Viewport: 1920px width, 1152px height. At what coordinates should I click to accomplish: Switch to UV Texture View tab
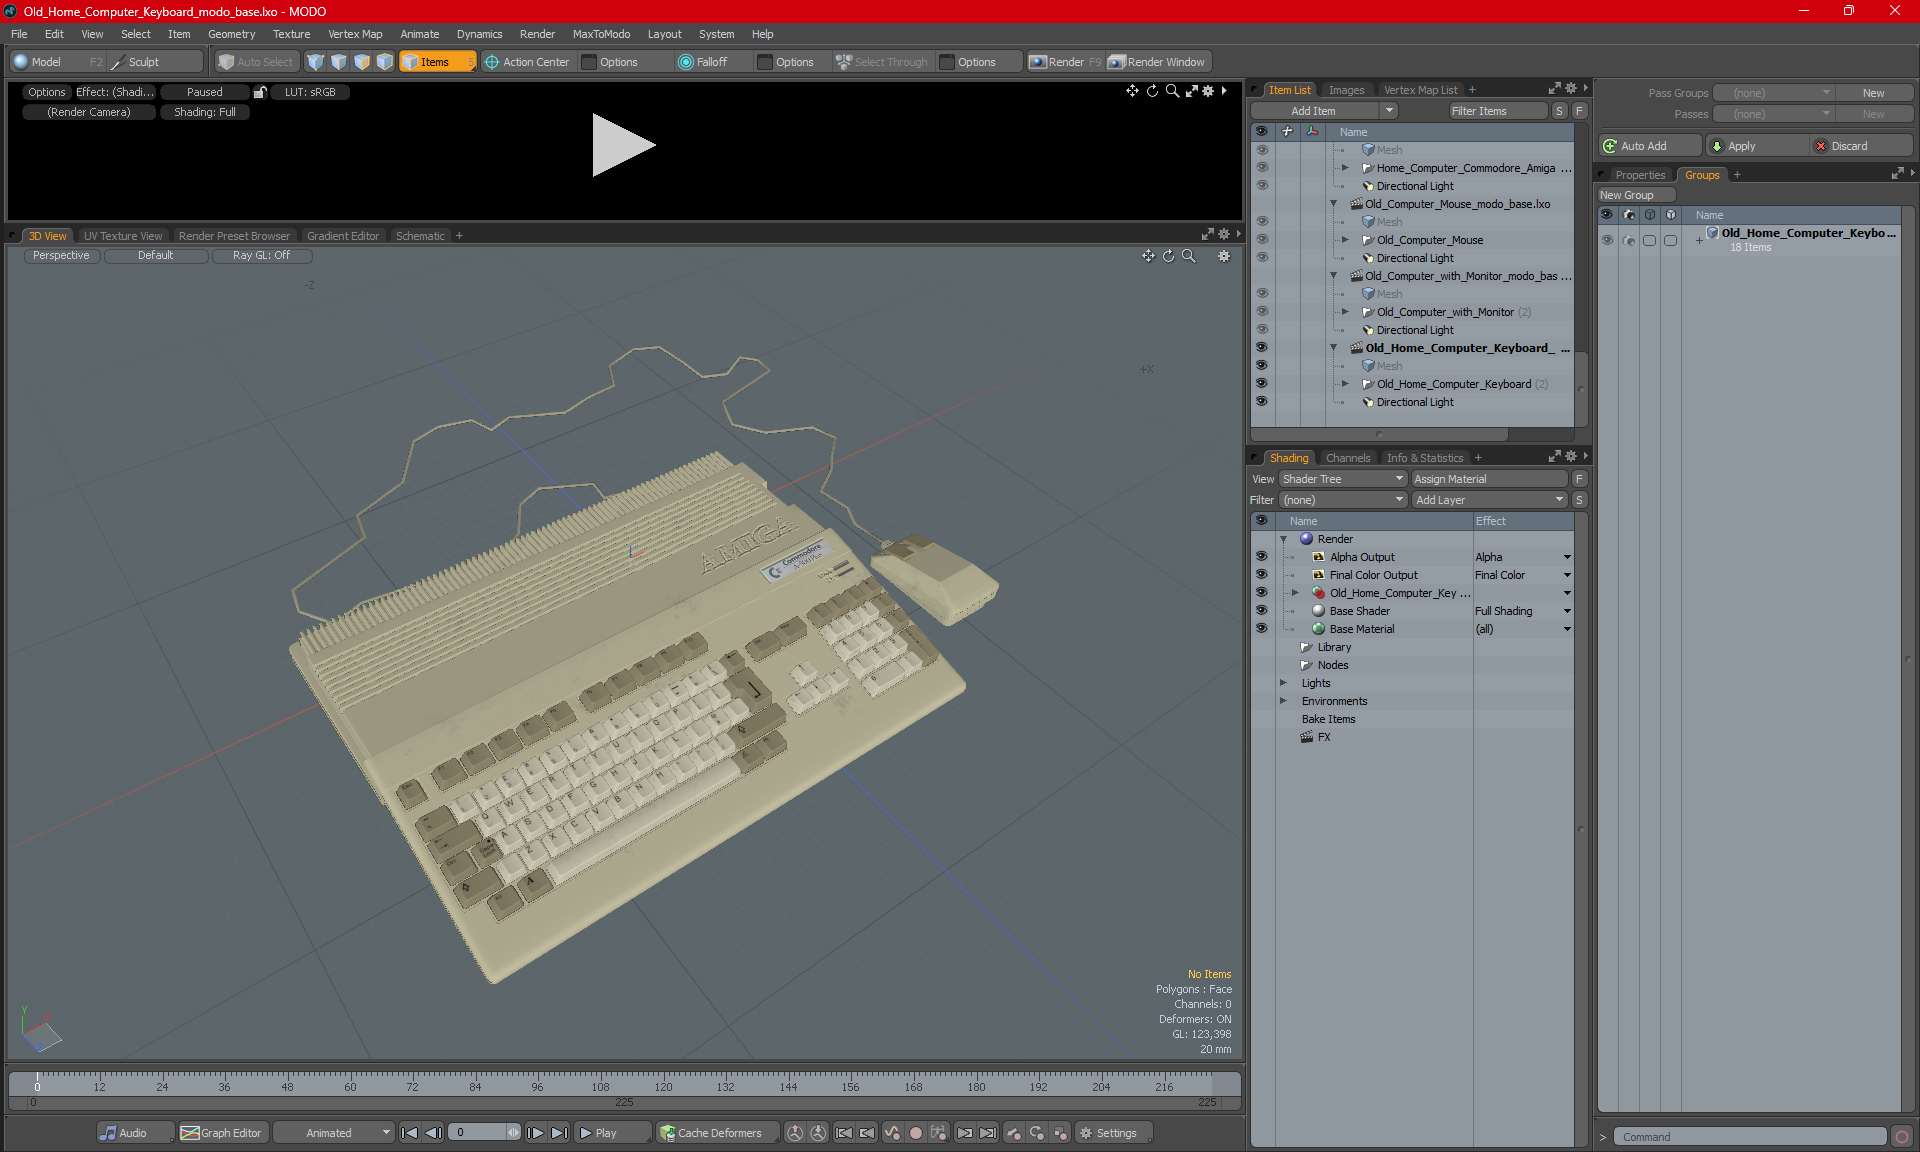(x=123, y=236)
